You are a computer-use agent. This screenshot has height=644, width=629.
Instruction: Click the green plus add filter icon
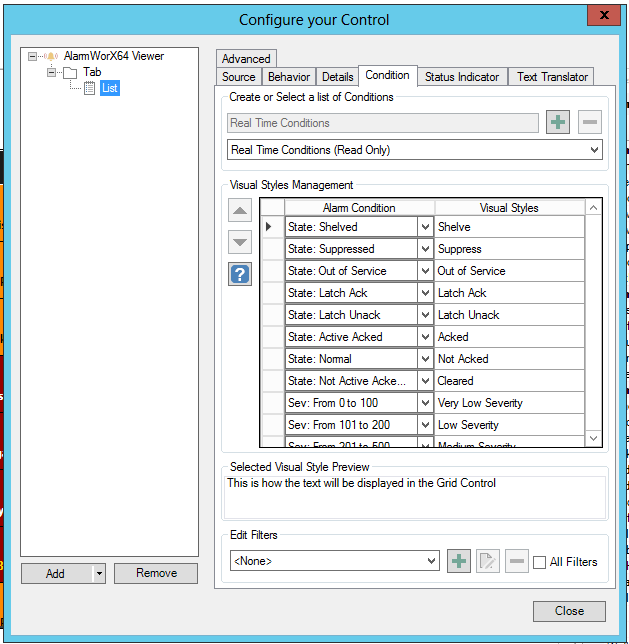(x=459, y=561)
